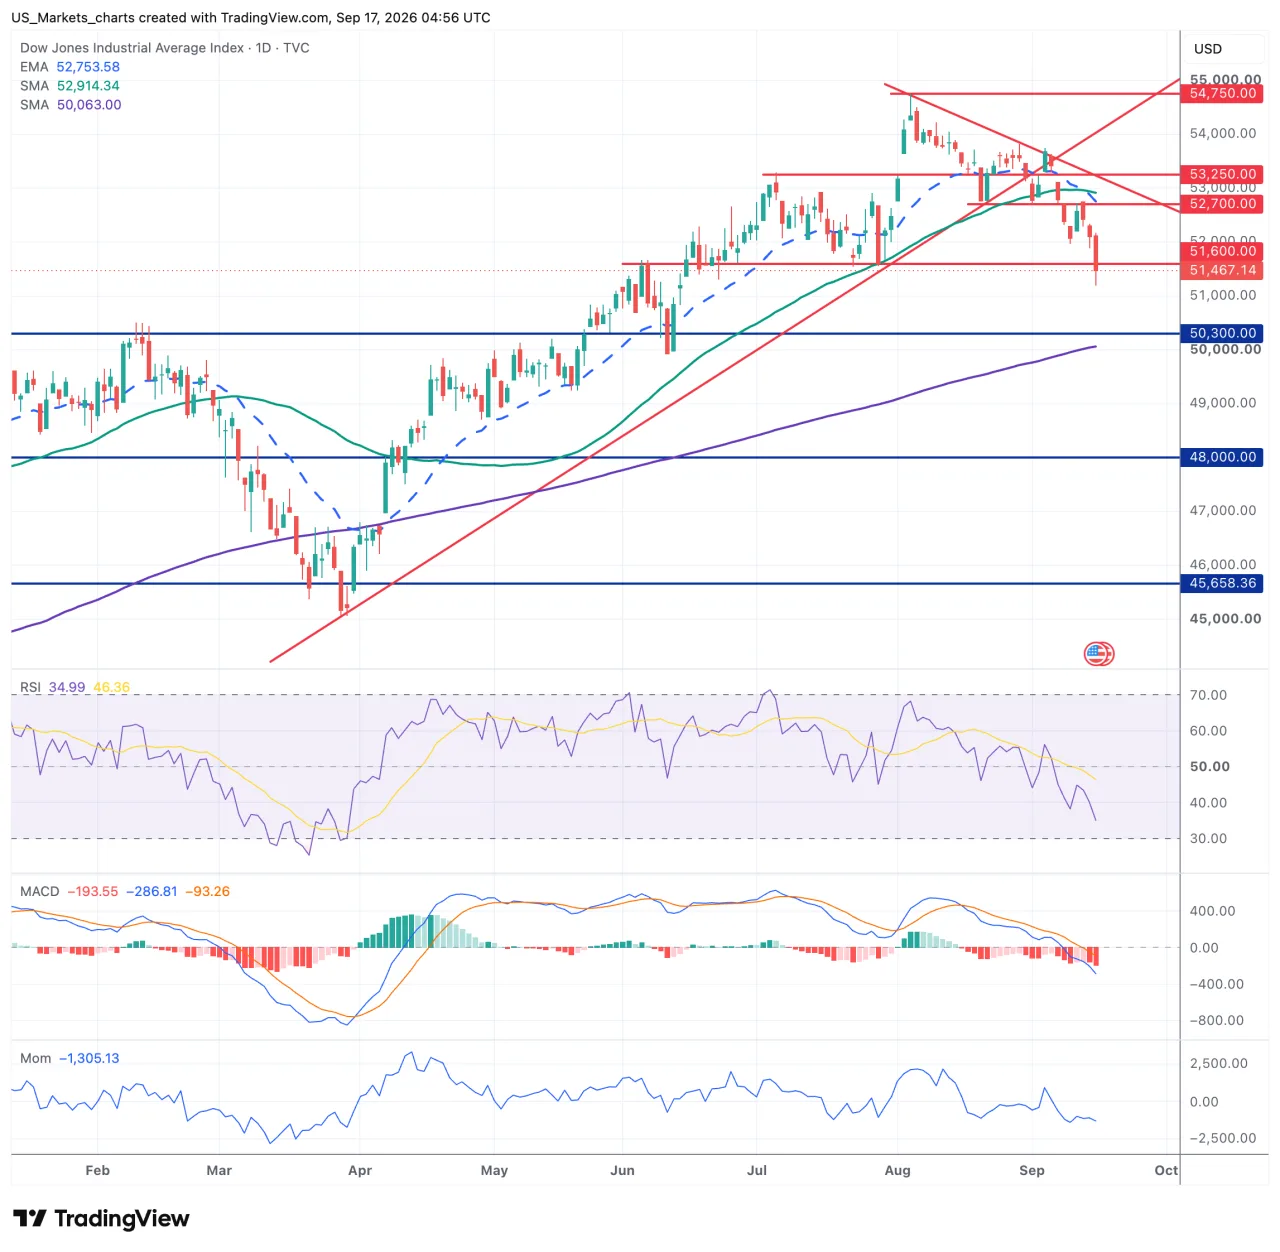This screenshot has height=1252, width=1280.
Task: Click the Sep label on the time axis
Action: pos(1032,1170)
